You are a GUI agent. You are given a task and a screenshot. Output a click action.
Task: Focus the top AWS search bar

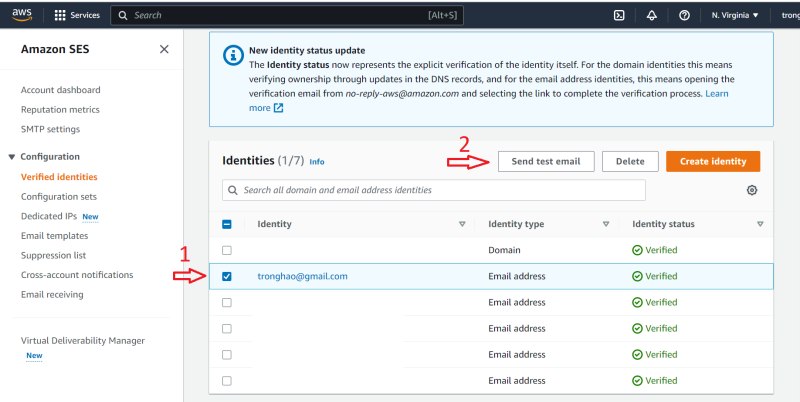click(x=287, y=15)
